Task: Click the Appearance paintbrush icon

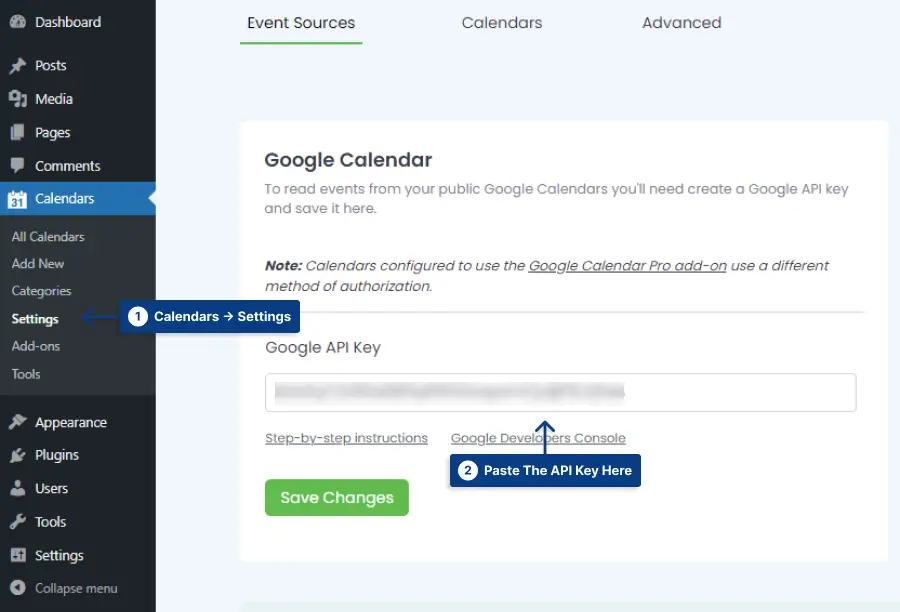Action: coord(18,422)
